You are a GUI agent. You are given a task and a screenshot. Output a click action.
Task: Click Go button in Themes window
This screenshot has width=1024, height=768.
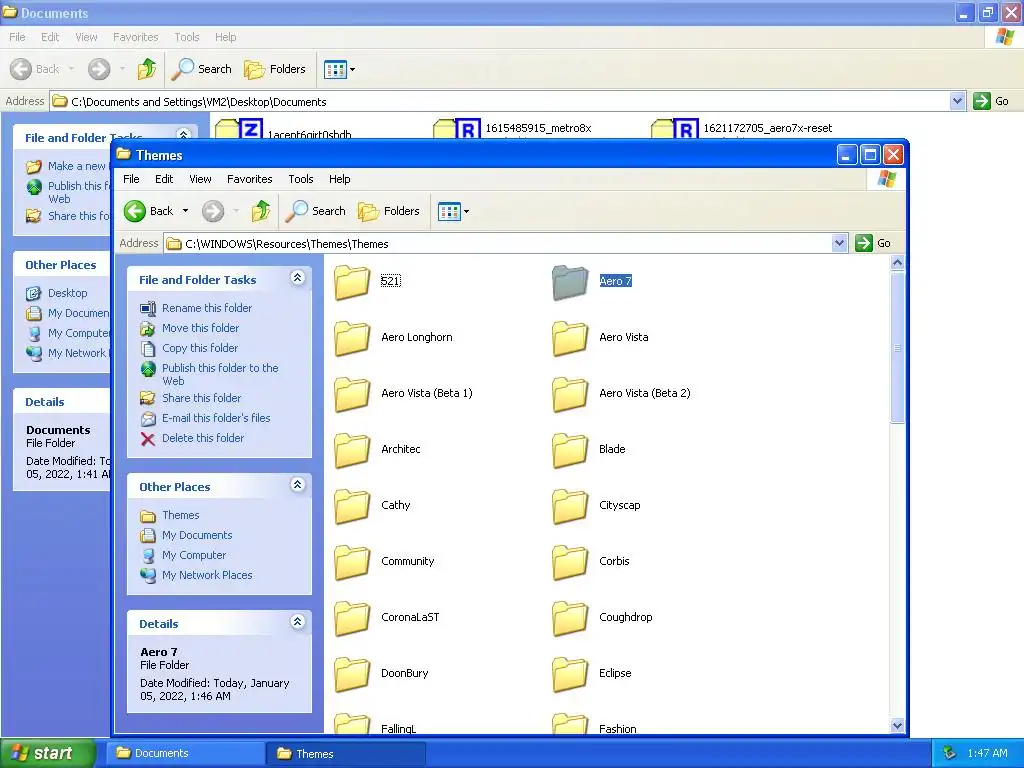873,243
